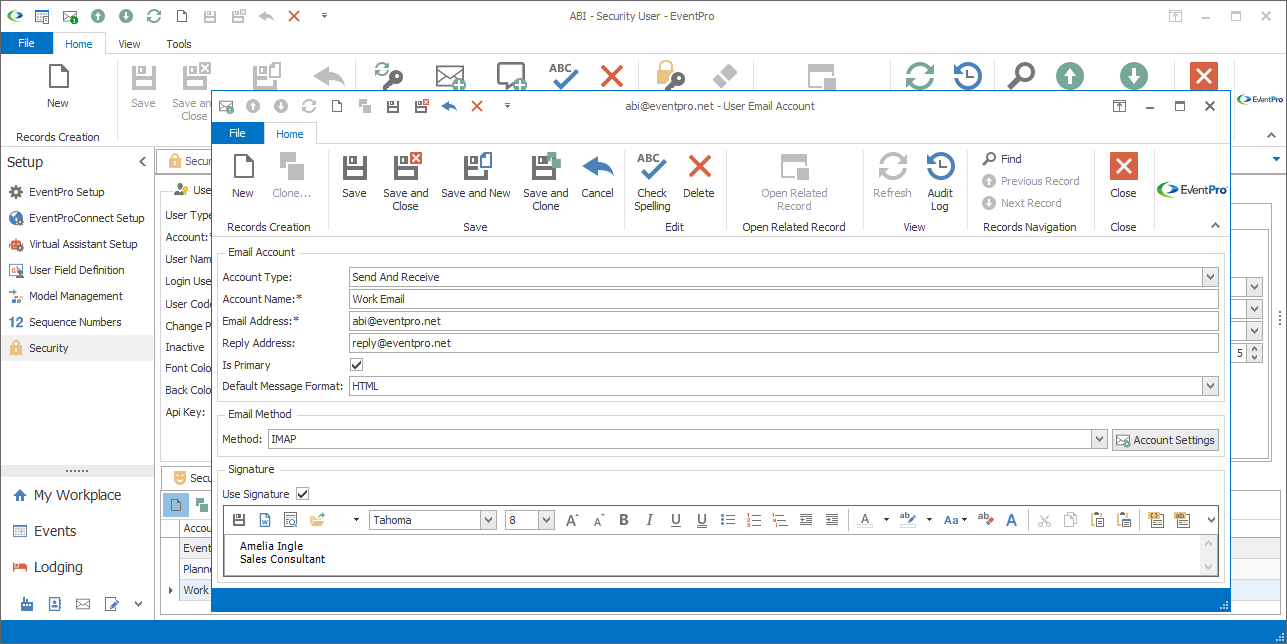The width and height of the screenshot is (1287, 644).
Task: Click the increase indent icon in the signature toolbar
Action: [832, 520]
